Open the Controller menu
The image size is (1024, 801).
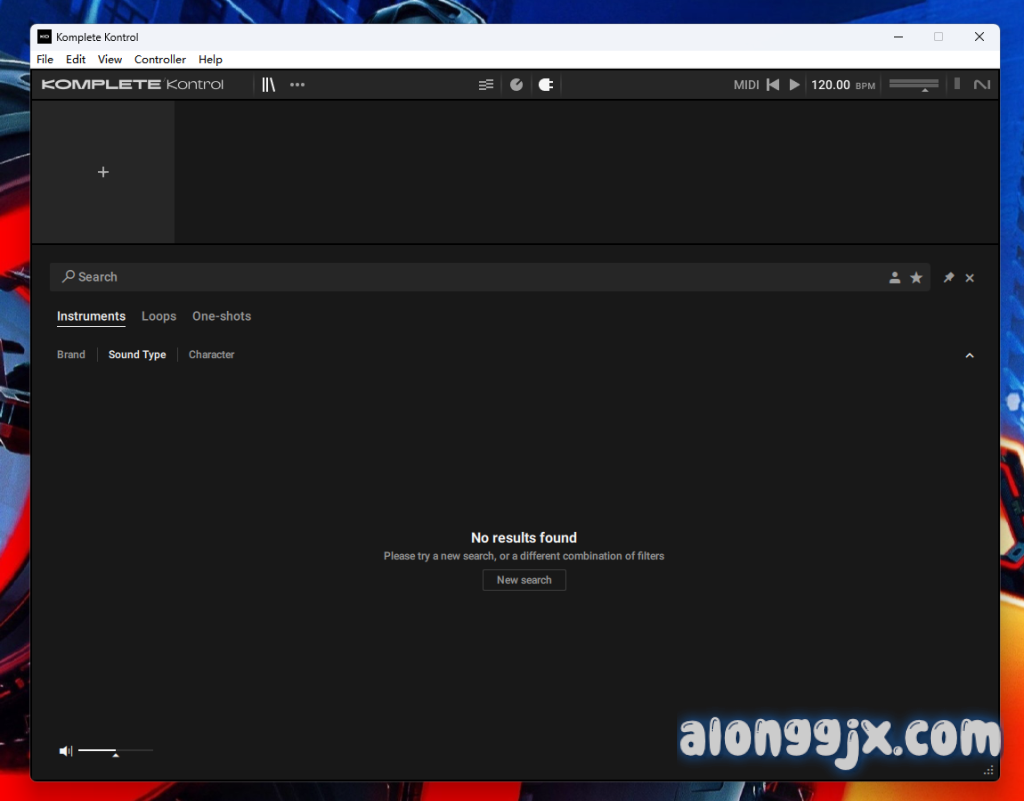[160, 60]
